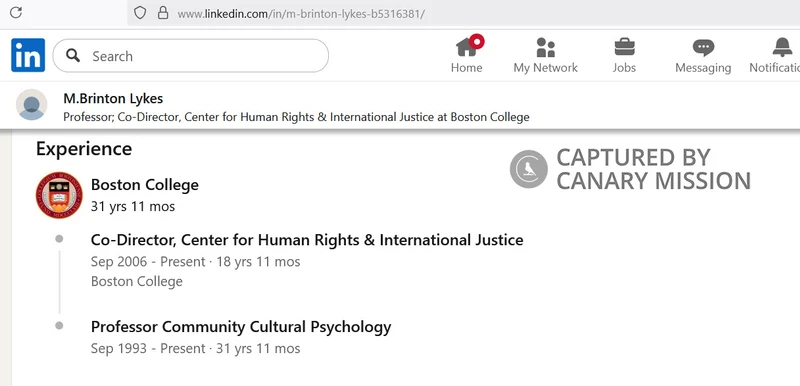This screenshot has height=386, width=800.
Task: Open the Boston College company link
Action: (x=144, y=185)
